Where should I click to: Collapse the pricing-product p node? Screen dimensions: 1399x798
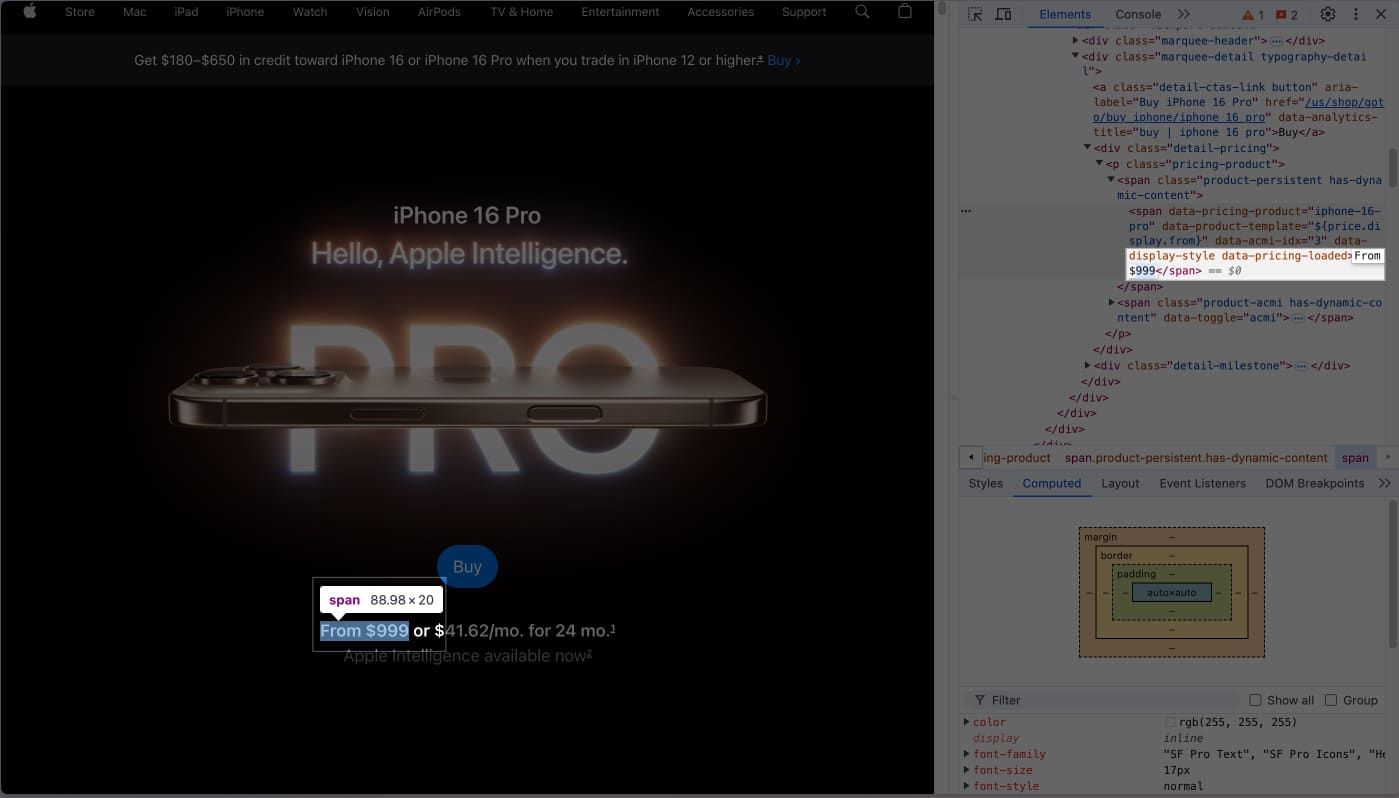click(x=1099, y=164)
